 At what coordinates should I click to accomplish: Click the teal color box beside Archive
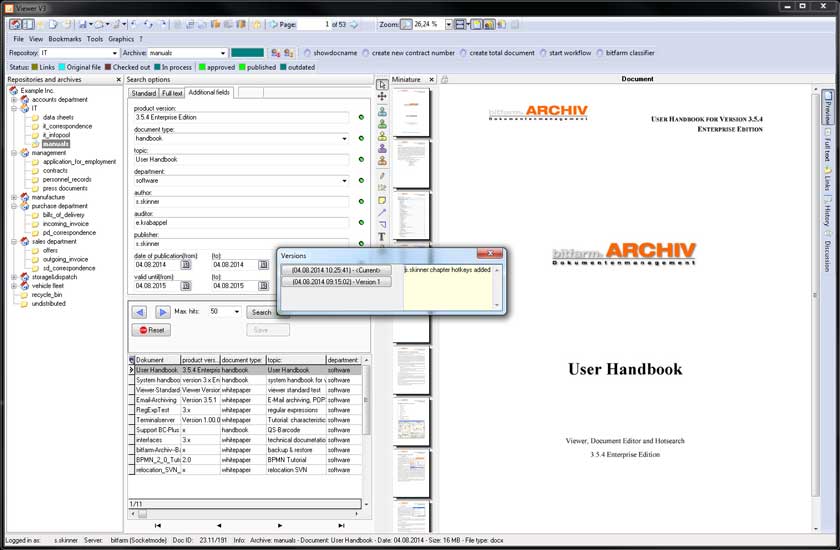coord(247,53)
